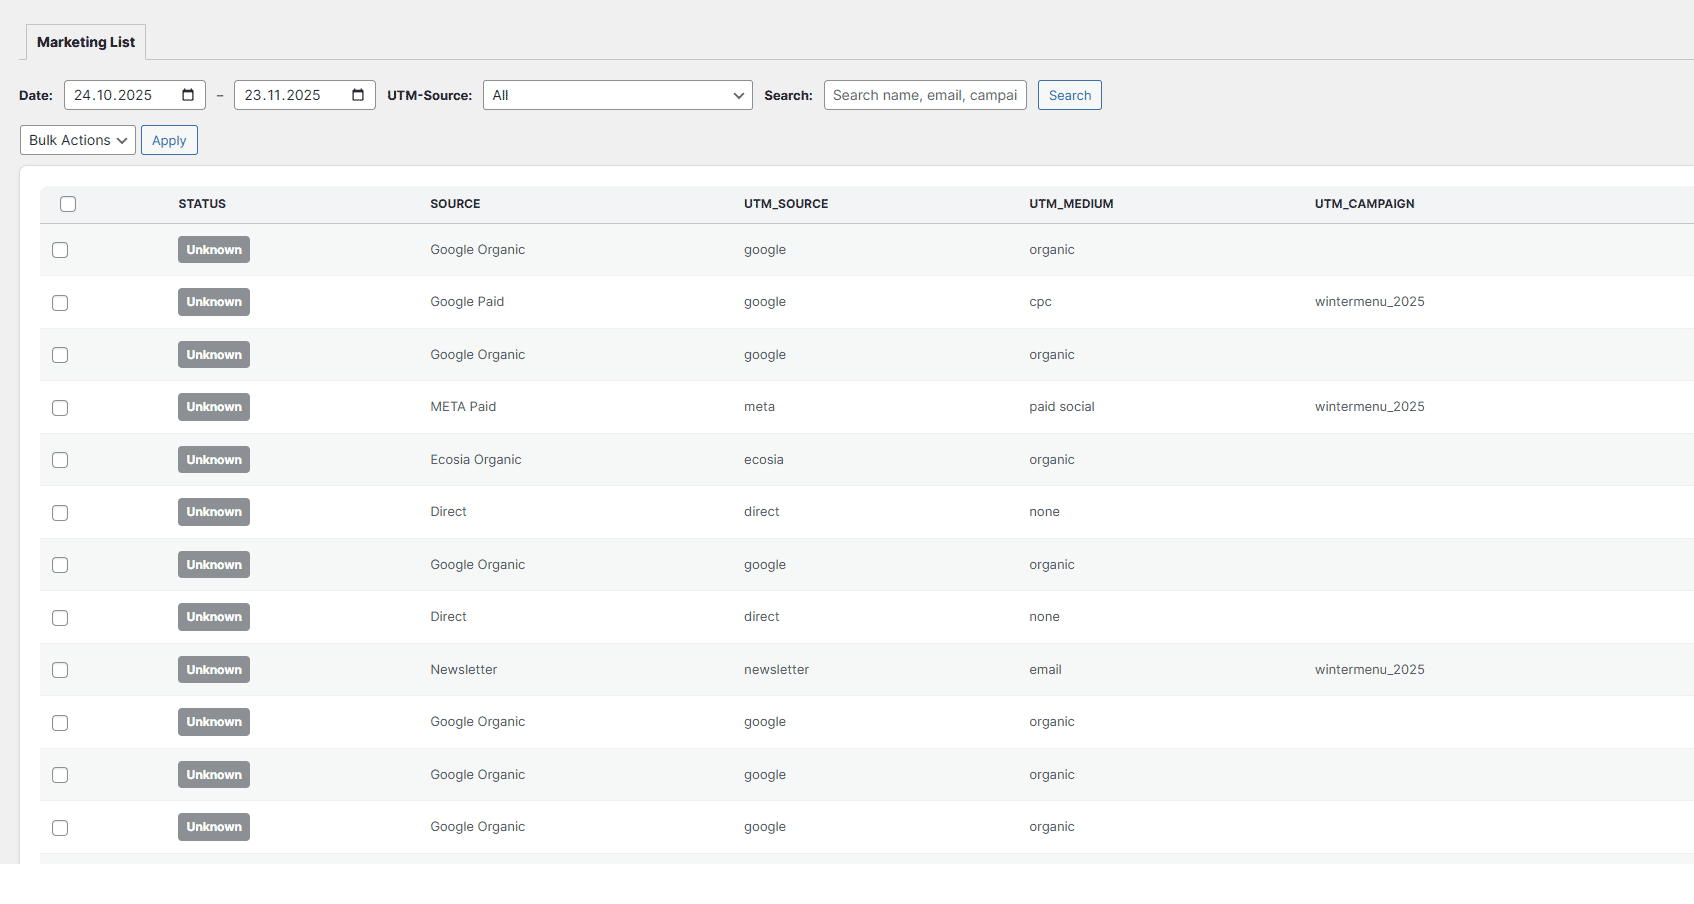Click the UTM_CAMPAIGN column header
The width and height of the screenshot is (1694, 904).
(x=1364, y=204)
